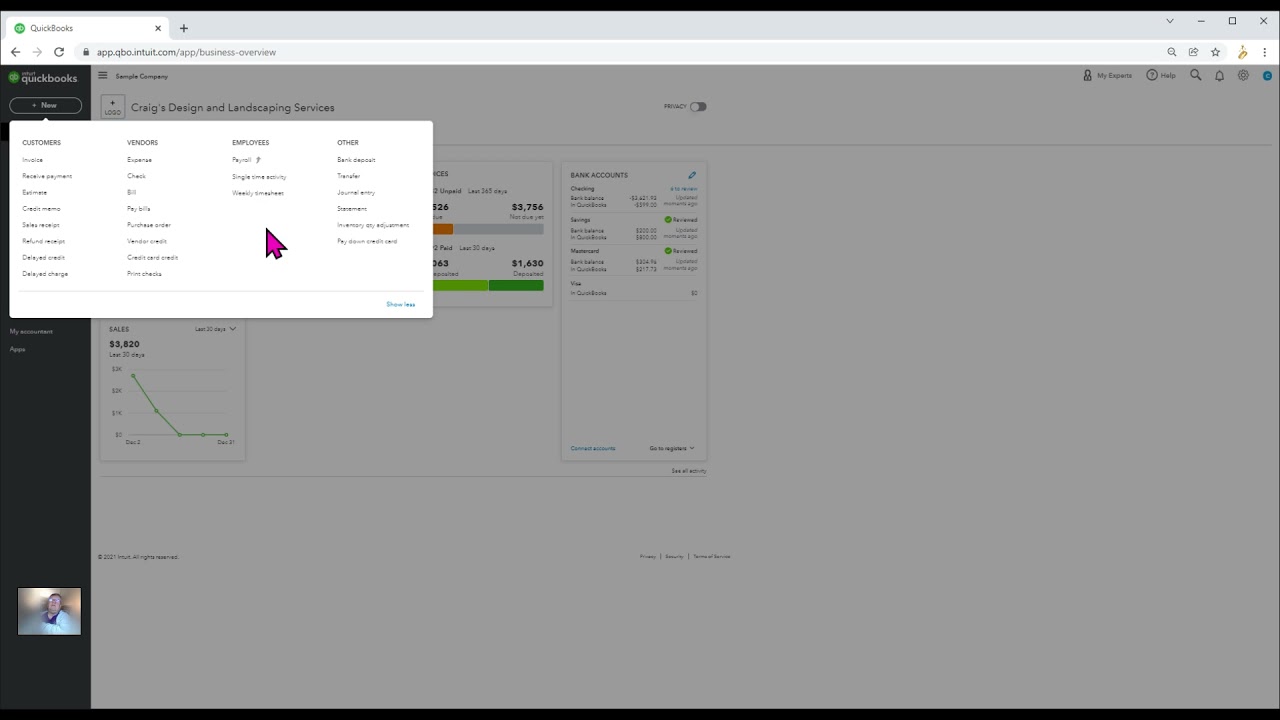Select Check under Vendors
Viewport: 1280px width, 720px height.
pos(136,176)
